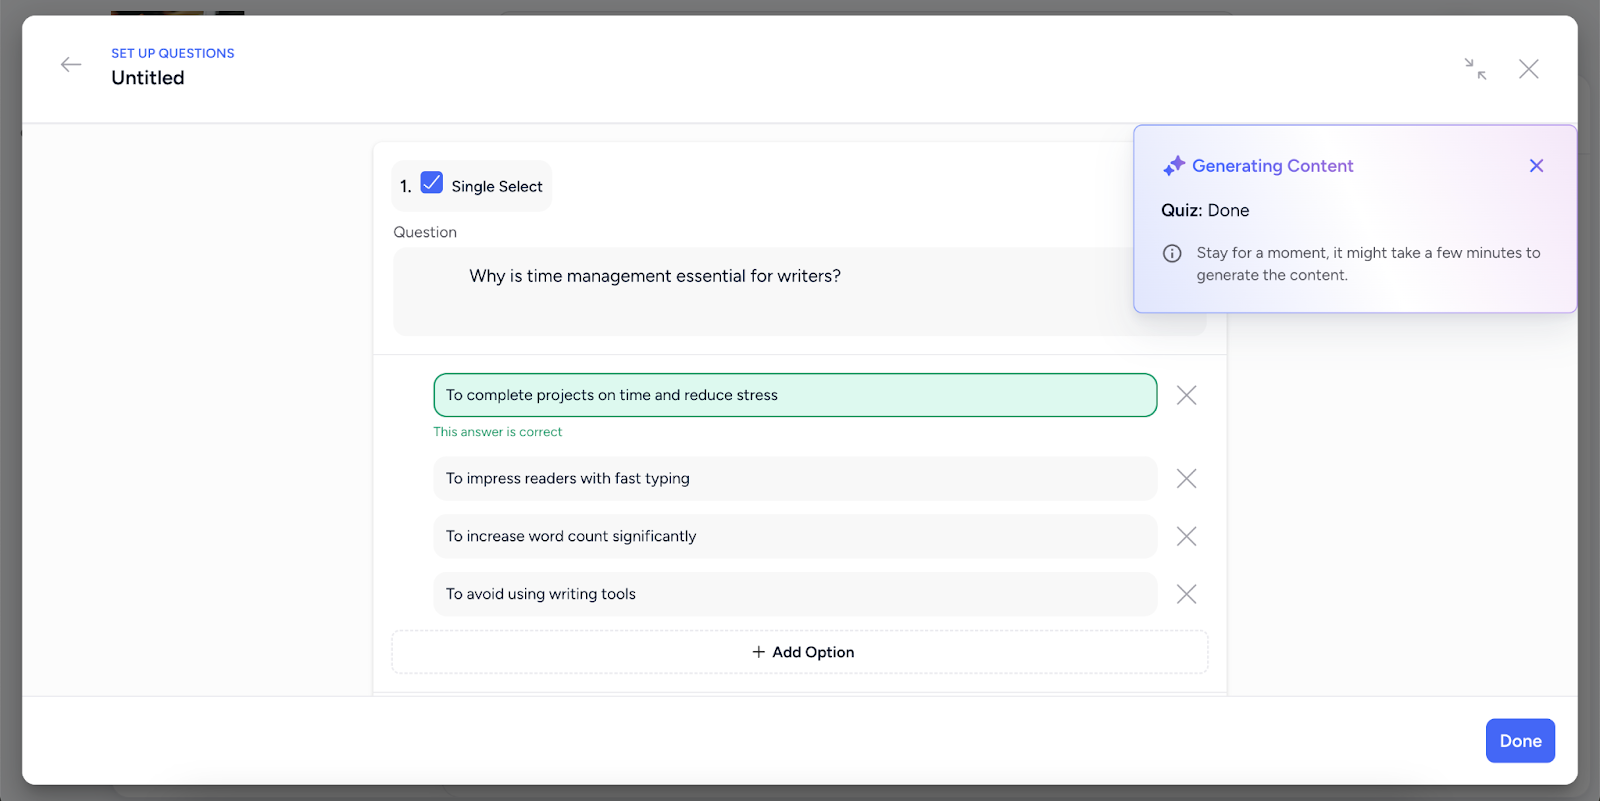Viewport: 1600px width, 801px height.
Task: Click the Untitled quiz title
Action: pos(148,78)
